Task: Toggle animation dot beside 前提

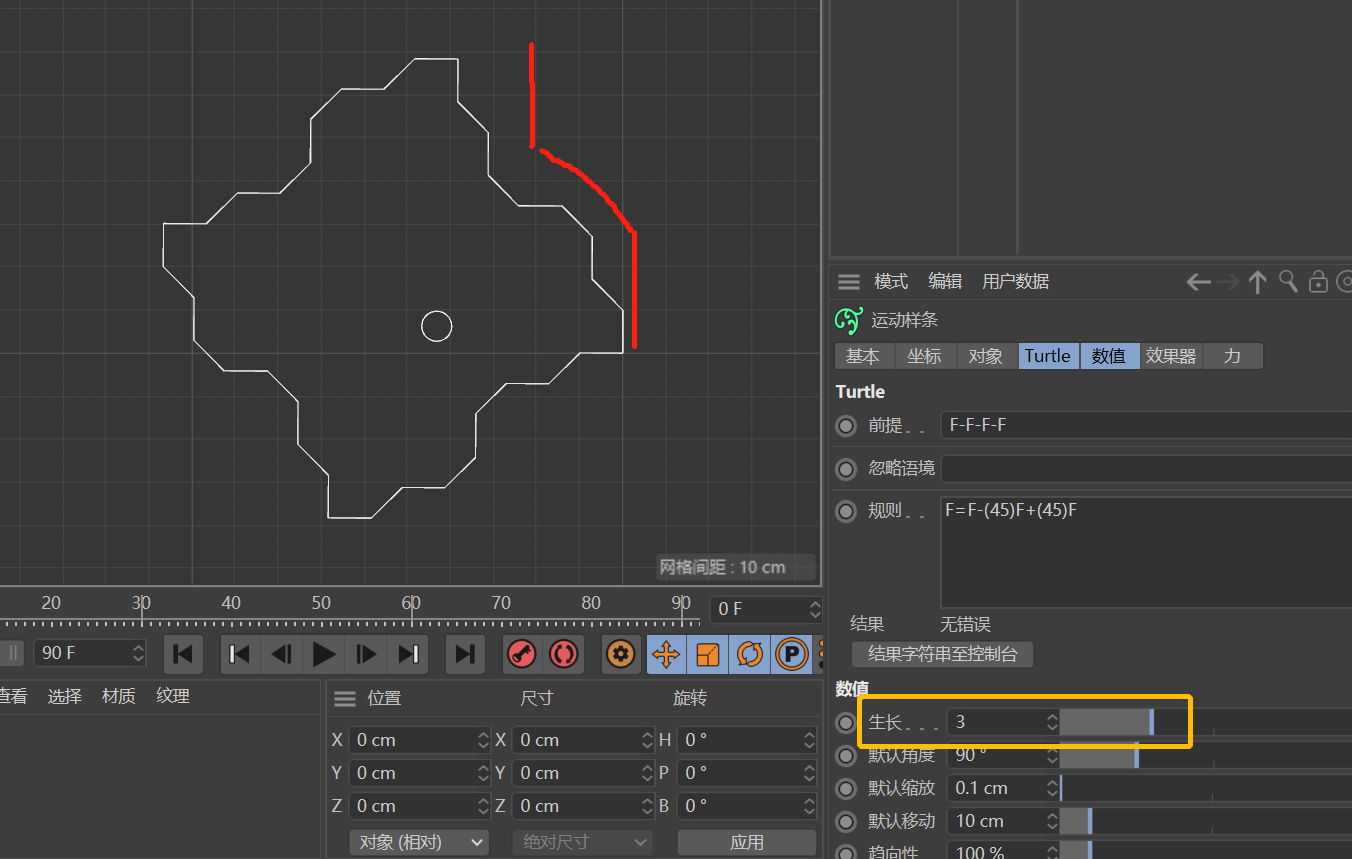Action: coord(846,426)
